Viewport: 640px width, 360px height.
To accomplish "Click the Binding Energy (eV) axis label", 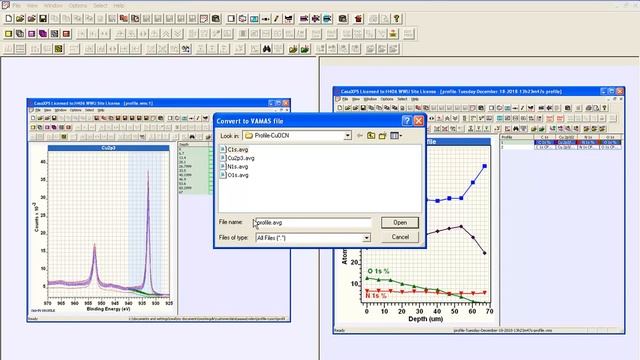I will [109, 309].
